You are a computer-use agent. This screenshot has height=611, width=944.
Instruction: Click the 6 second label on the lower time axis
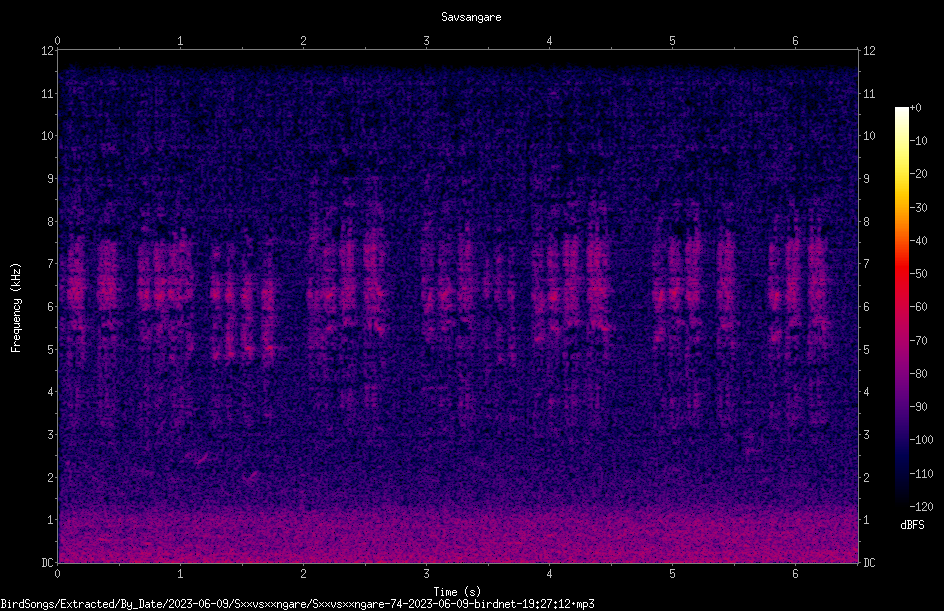coord(795,574)
